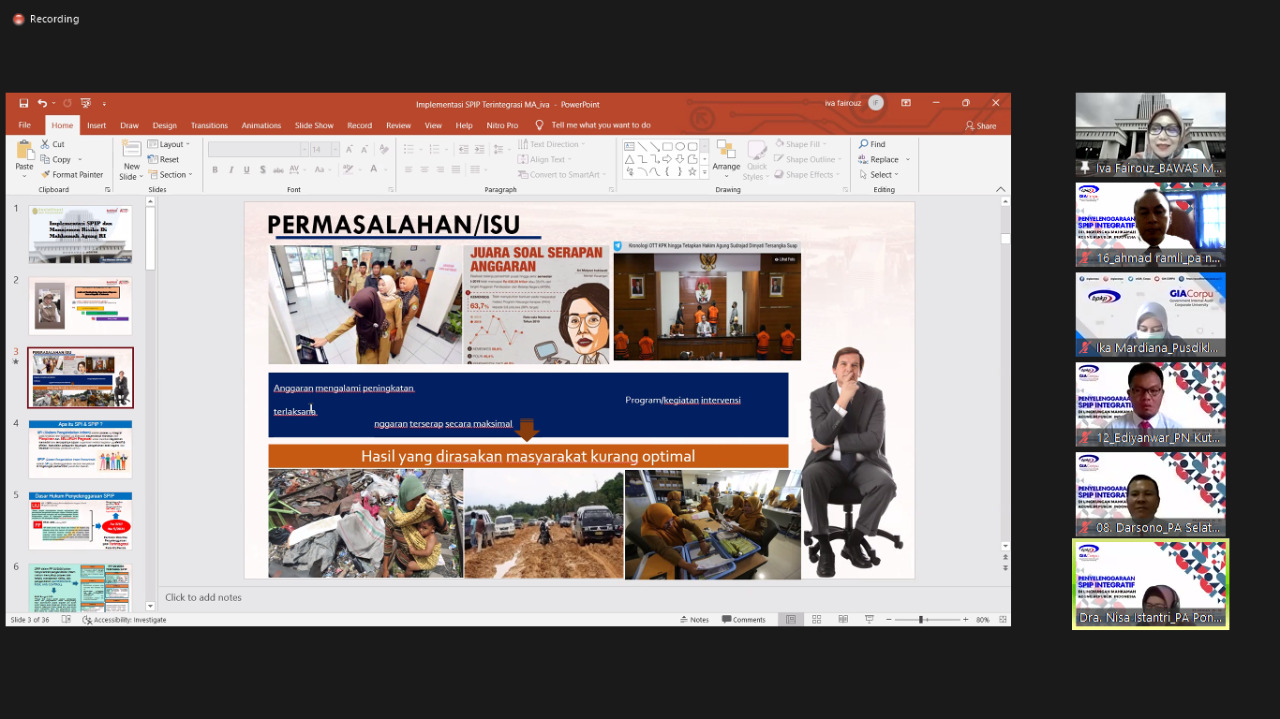Align text to the left
The width and height of the screenshot is (1280, 719).
(x=408, y=170)
